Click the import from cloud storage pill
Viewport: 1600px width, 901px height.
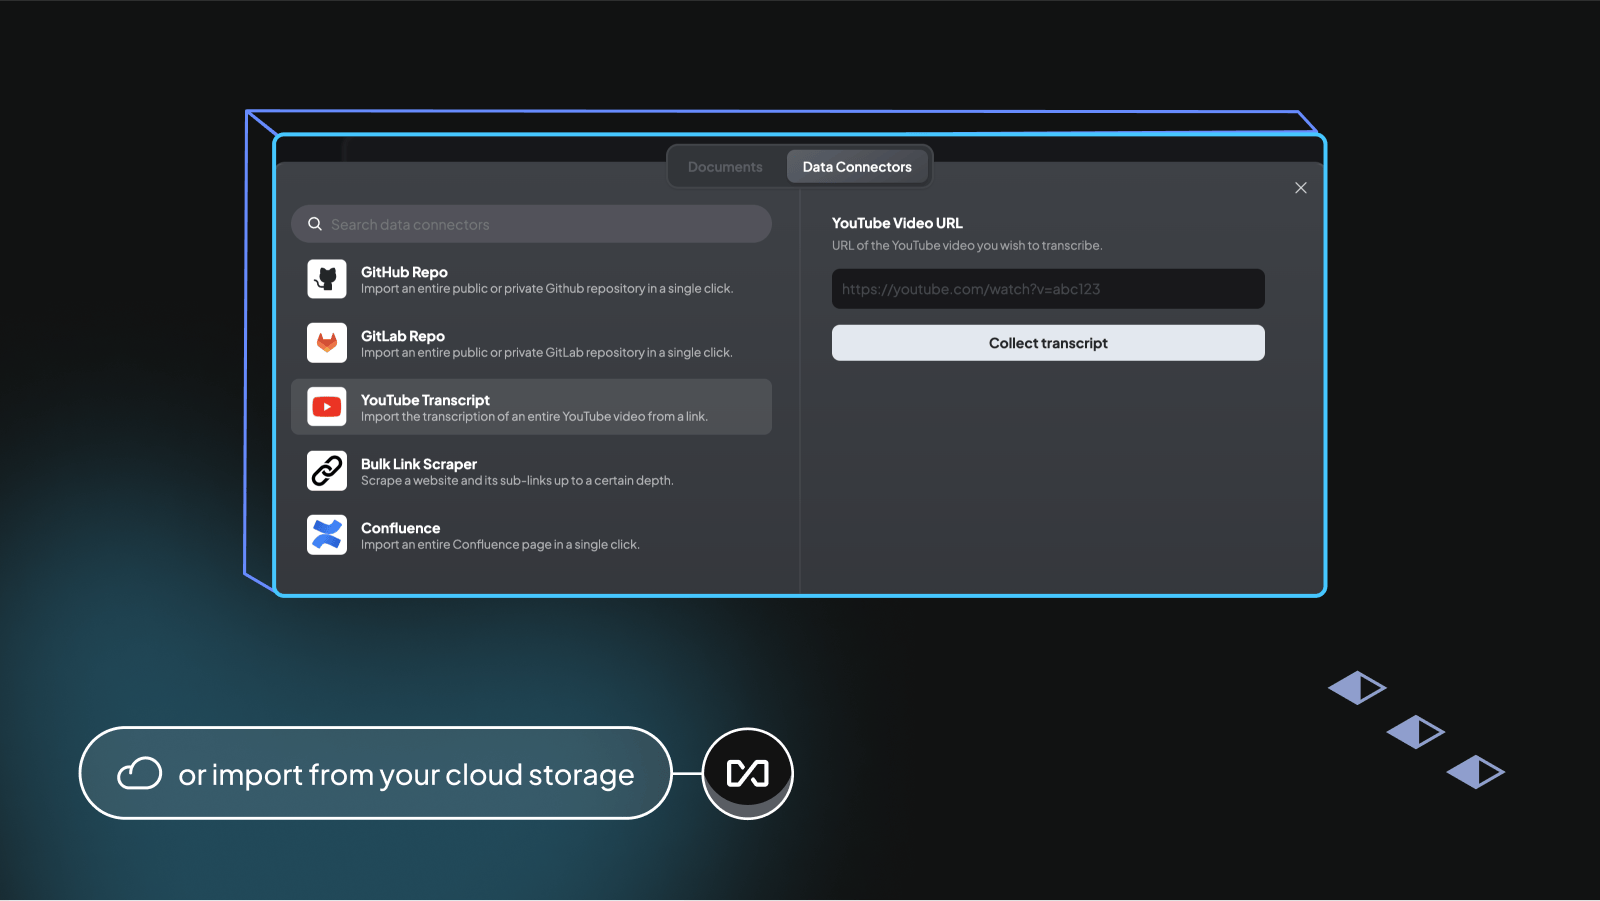[x=375, y=773]
